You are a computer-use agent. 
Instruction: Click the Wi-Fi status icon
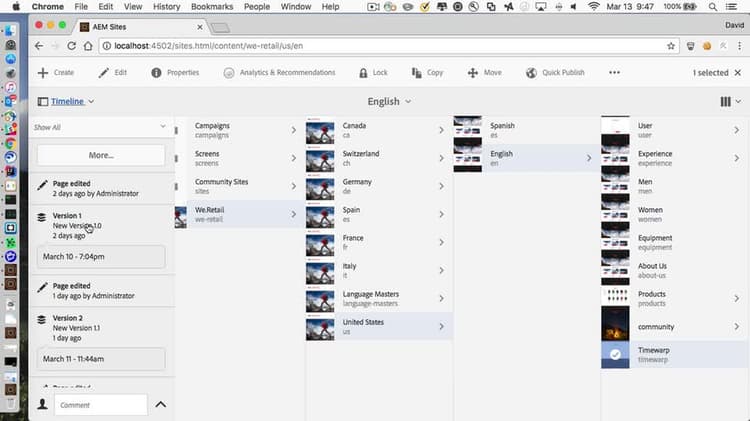[x=594, y=7]
